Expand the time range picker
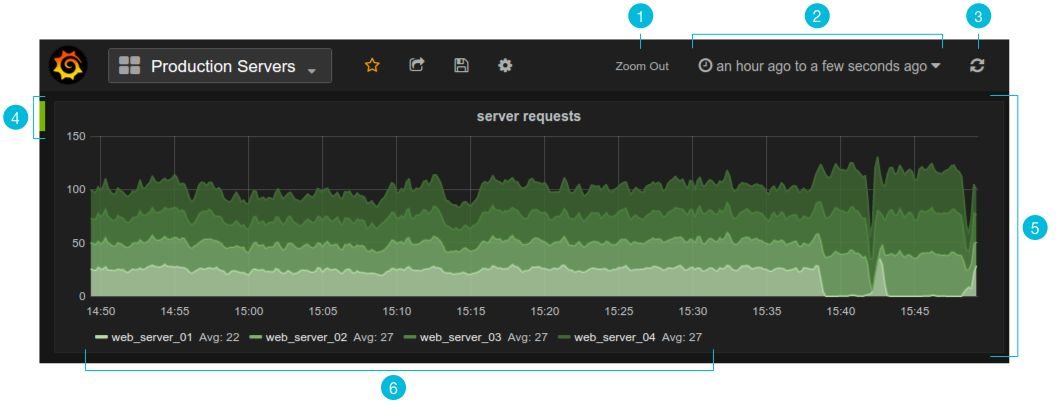Screen dimensions: 1057x408 pos(819,66)
